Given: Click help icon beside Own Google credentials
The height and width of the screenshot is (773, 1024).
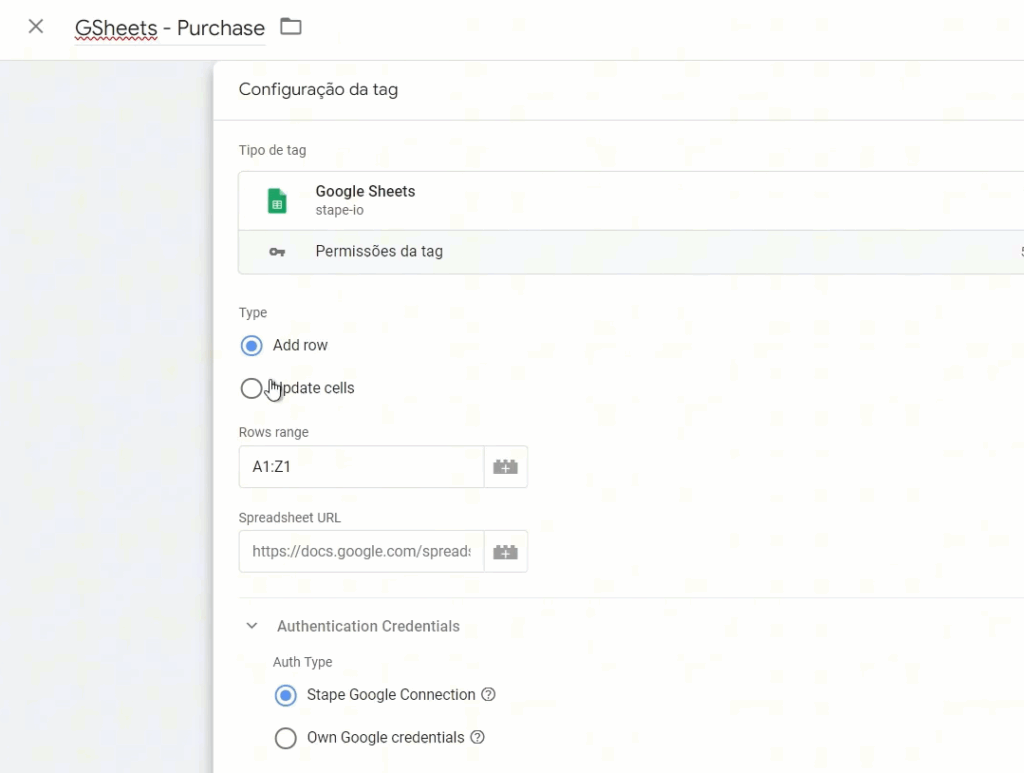Looking at the screenshot, I should tap(477, 738).
